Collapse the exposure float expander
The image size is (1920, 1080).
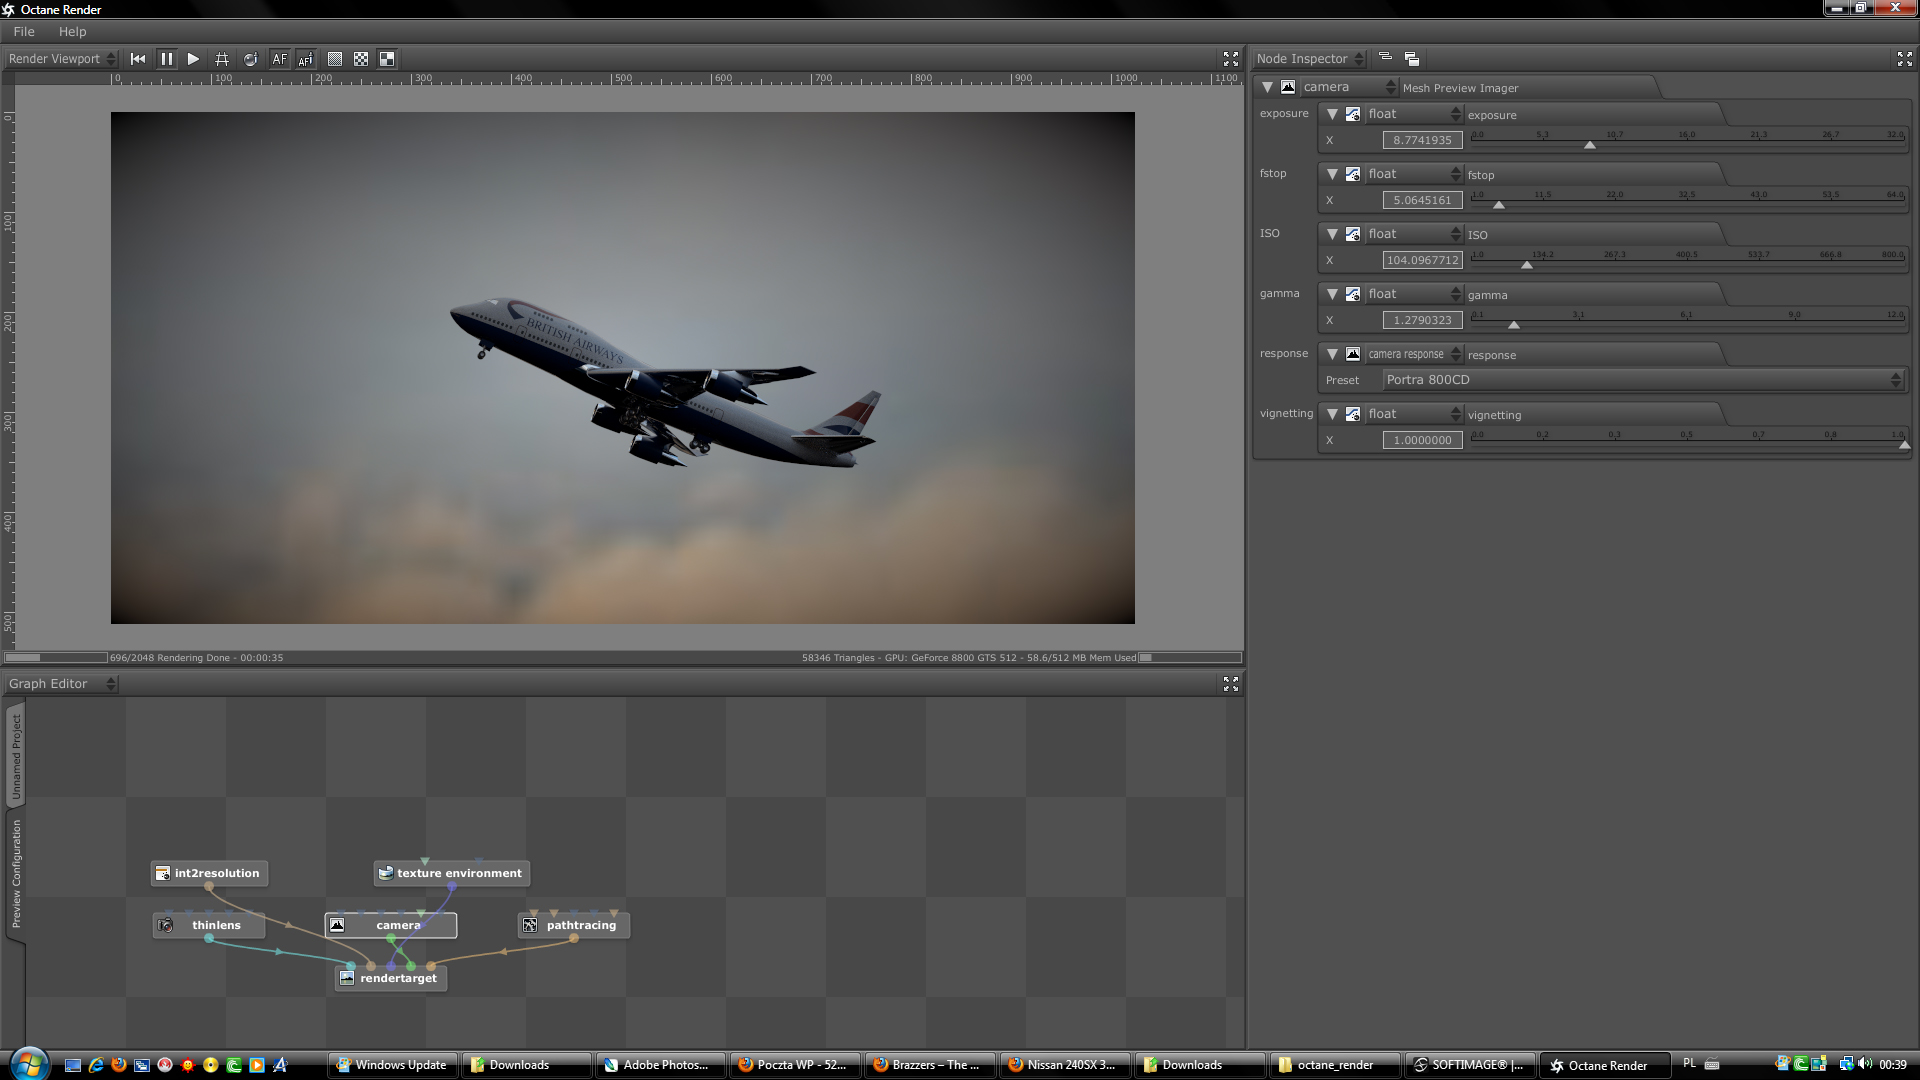(1332, 114)
